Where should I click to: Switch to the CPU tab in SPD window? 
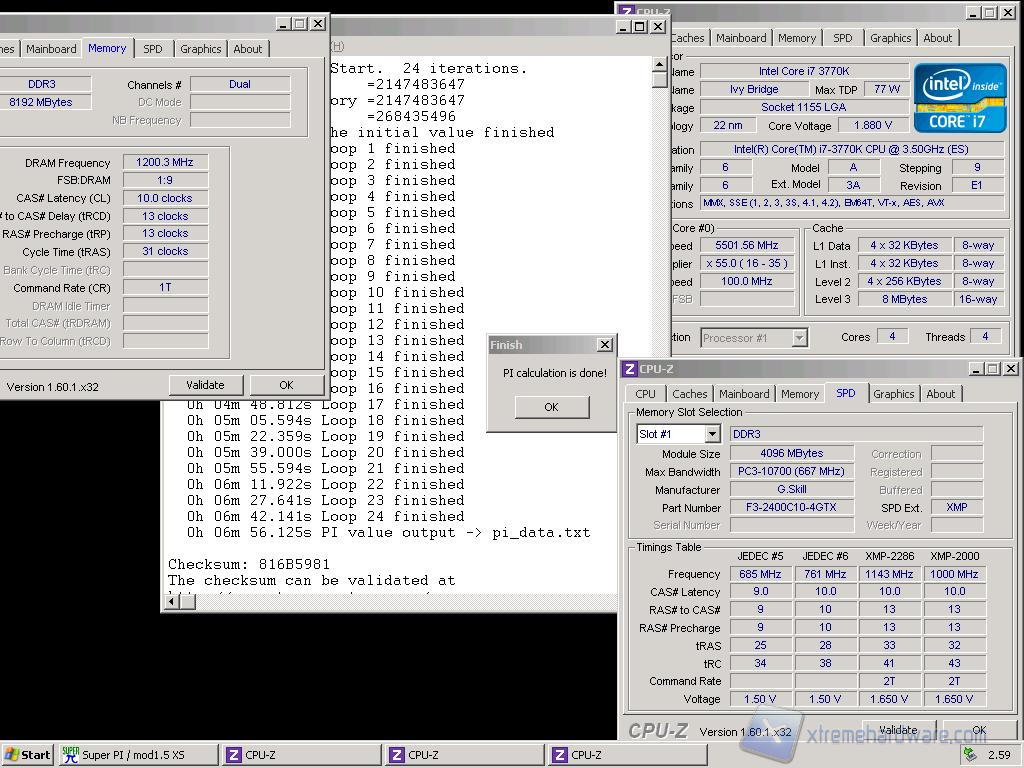coord(645,394)
